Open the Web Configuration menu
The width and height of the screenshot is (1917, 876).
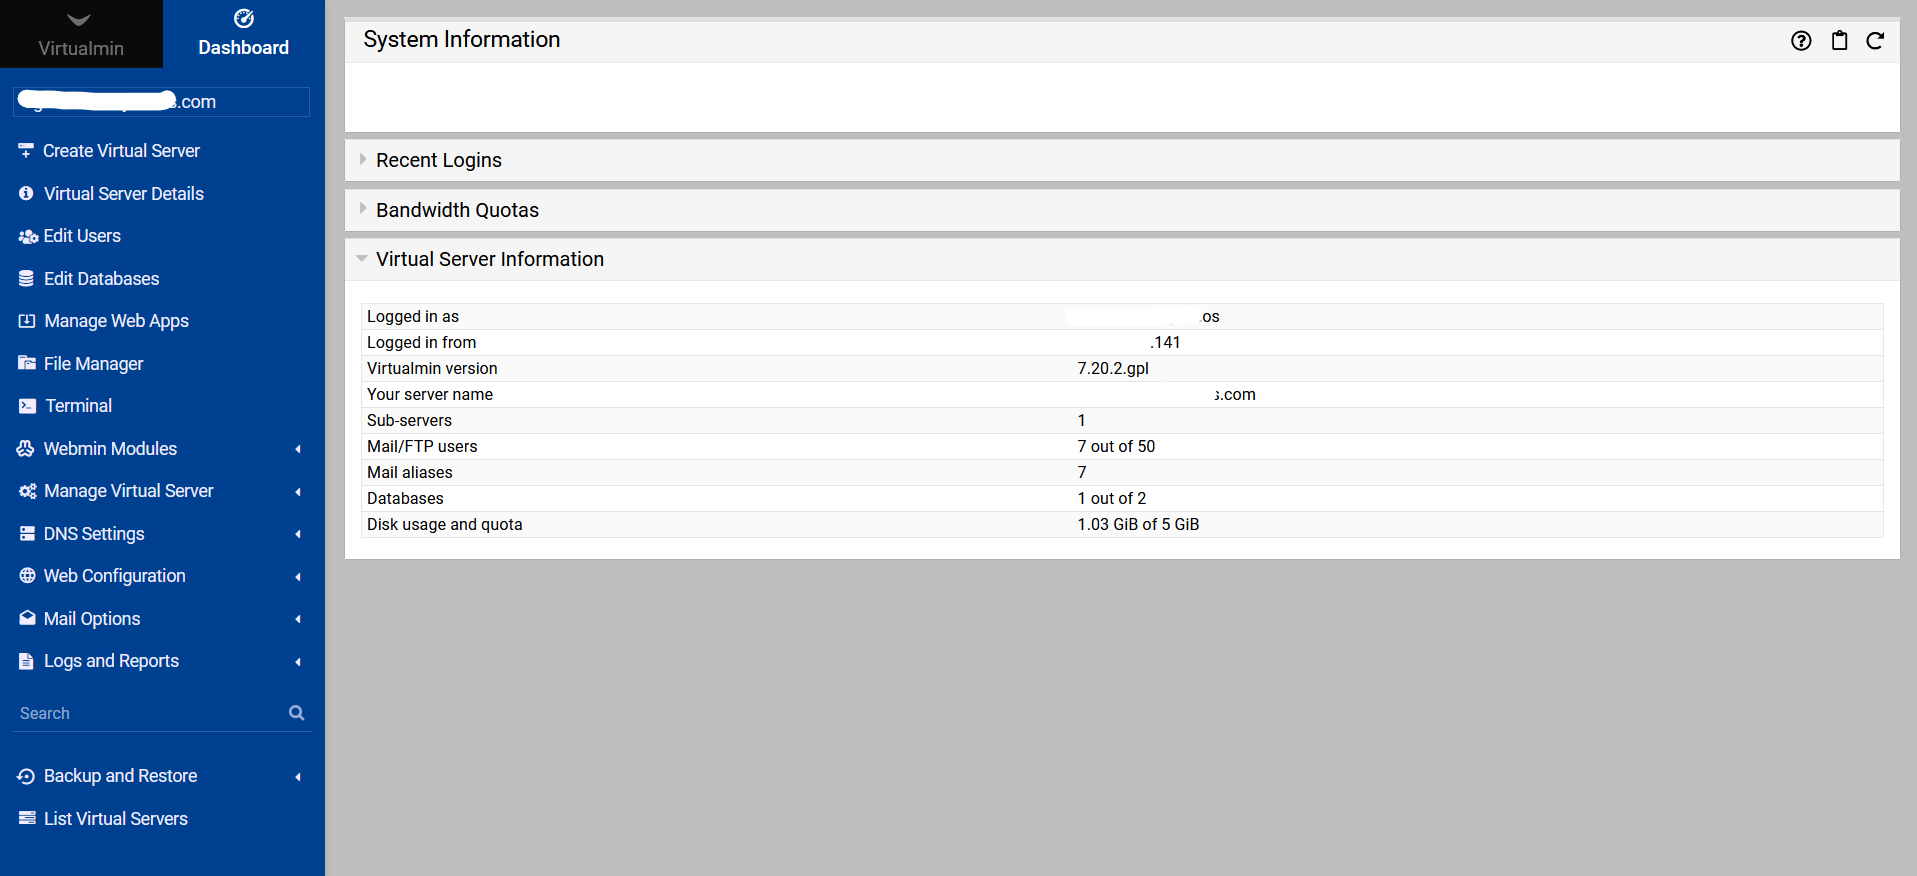point(115,576)
